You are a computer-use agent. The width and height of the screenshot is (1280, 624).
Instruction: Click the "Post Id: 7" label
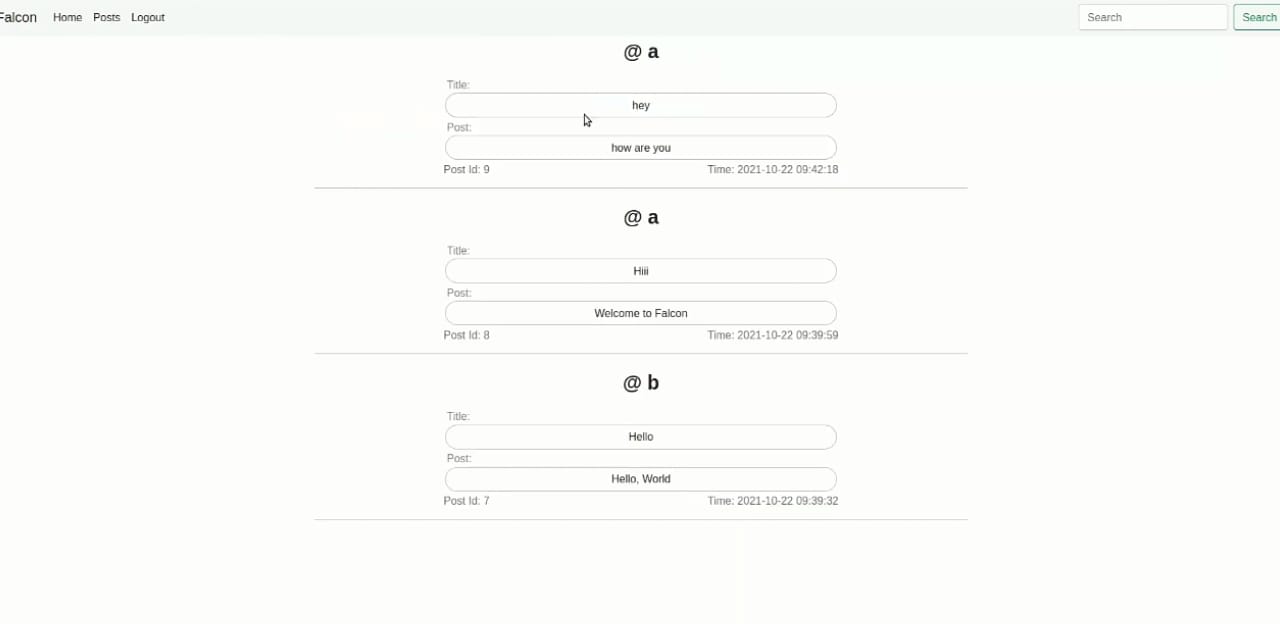[x=467, y=501]
